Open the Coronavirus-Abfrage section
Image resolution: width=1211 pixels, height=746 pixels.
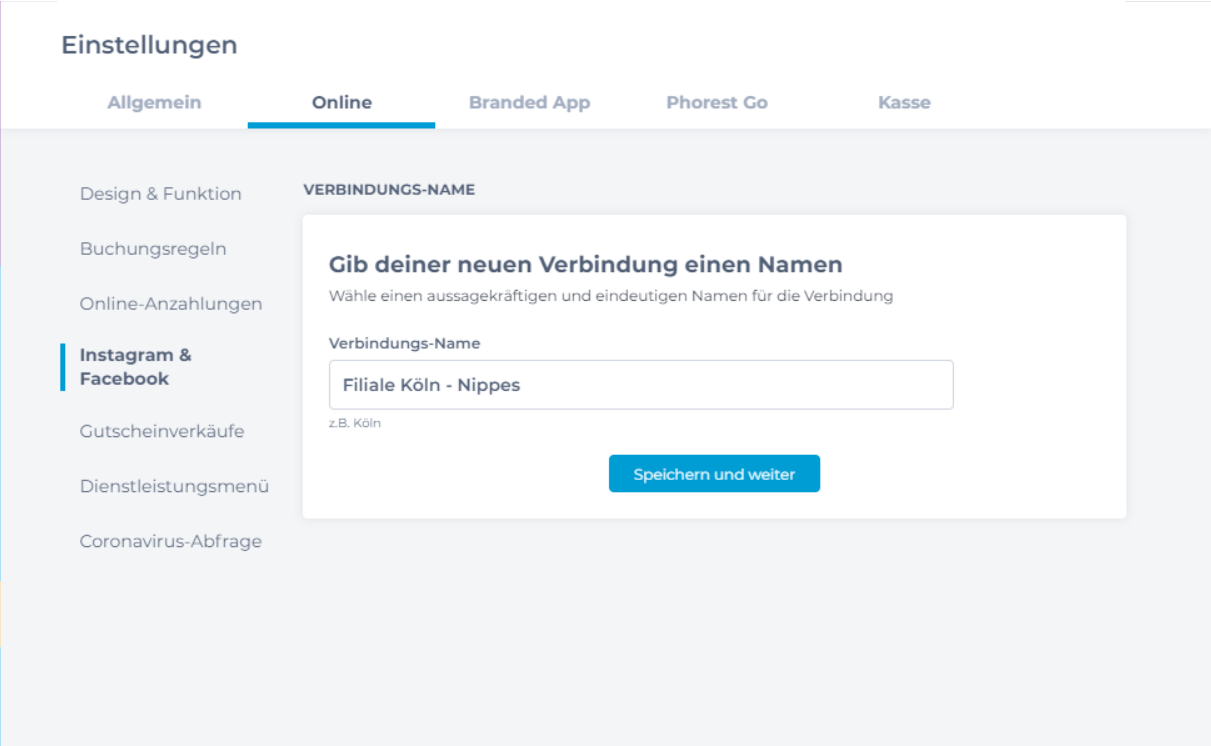tap(171, 542)
